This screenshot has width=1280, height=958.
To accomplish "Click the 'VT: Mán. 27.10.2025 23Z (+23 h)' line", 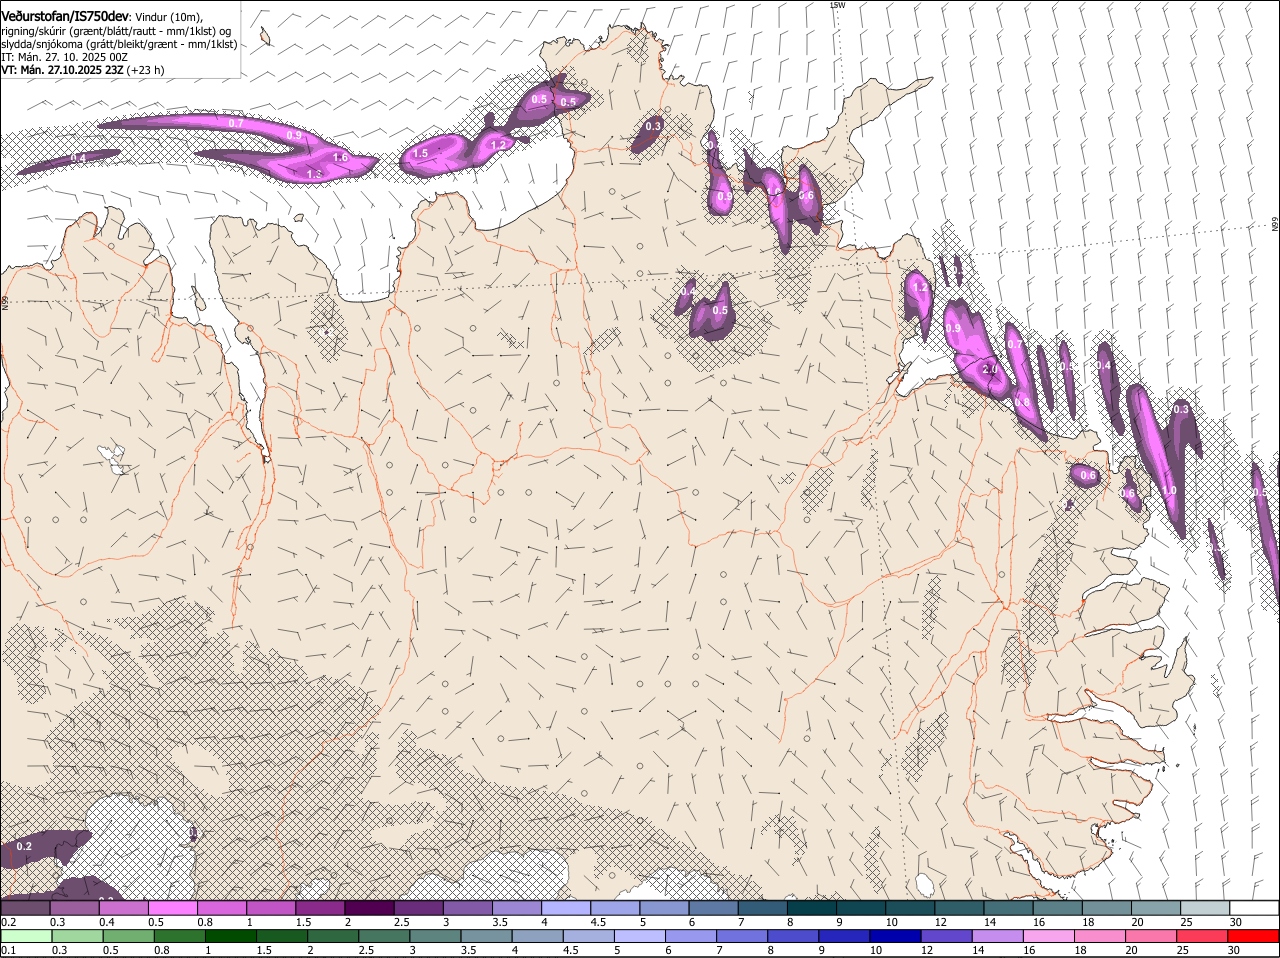I will [x=83, y=70].
